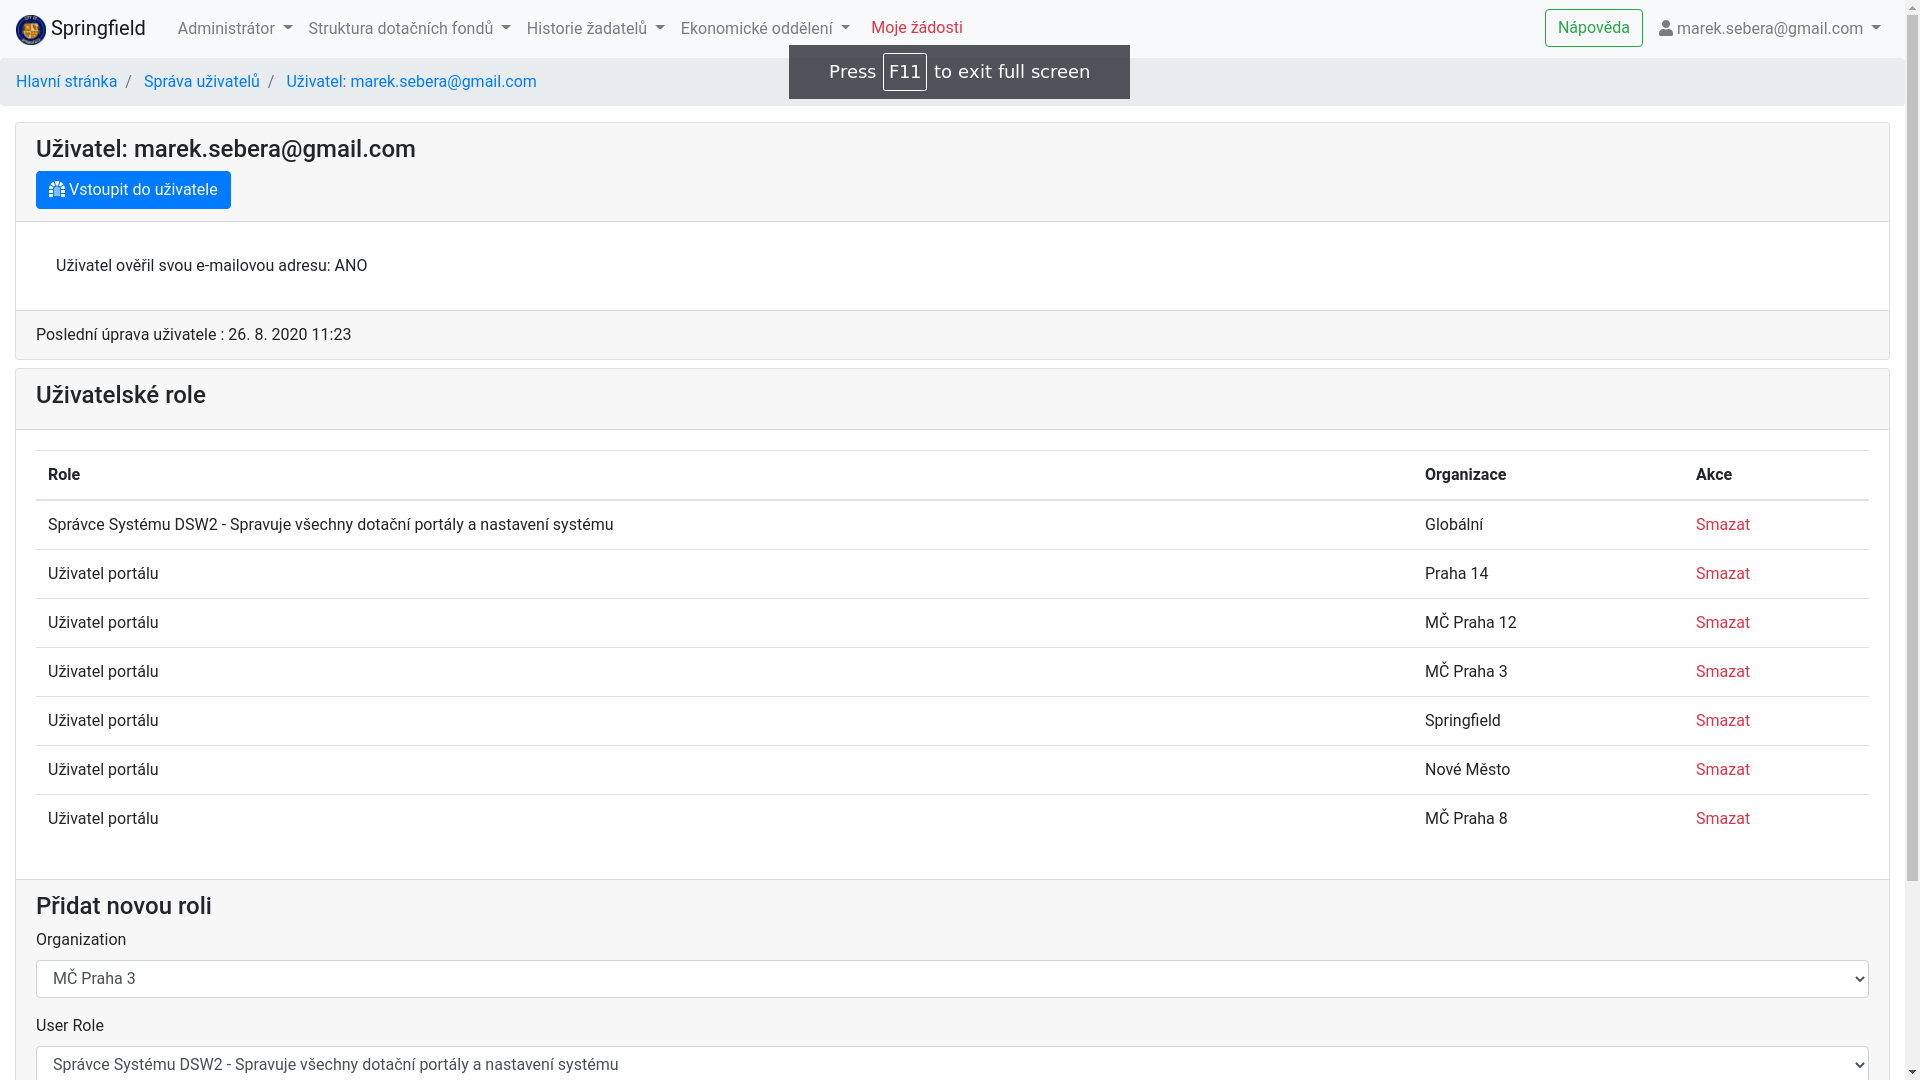Open the Administrátor dropdown menu
1920x1080 pixels.
(235, 29)
